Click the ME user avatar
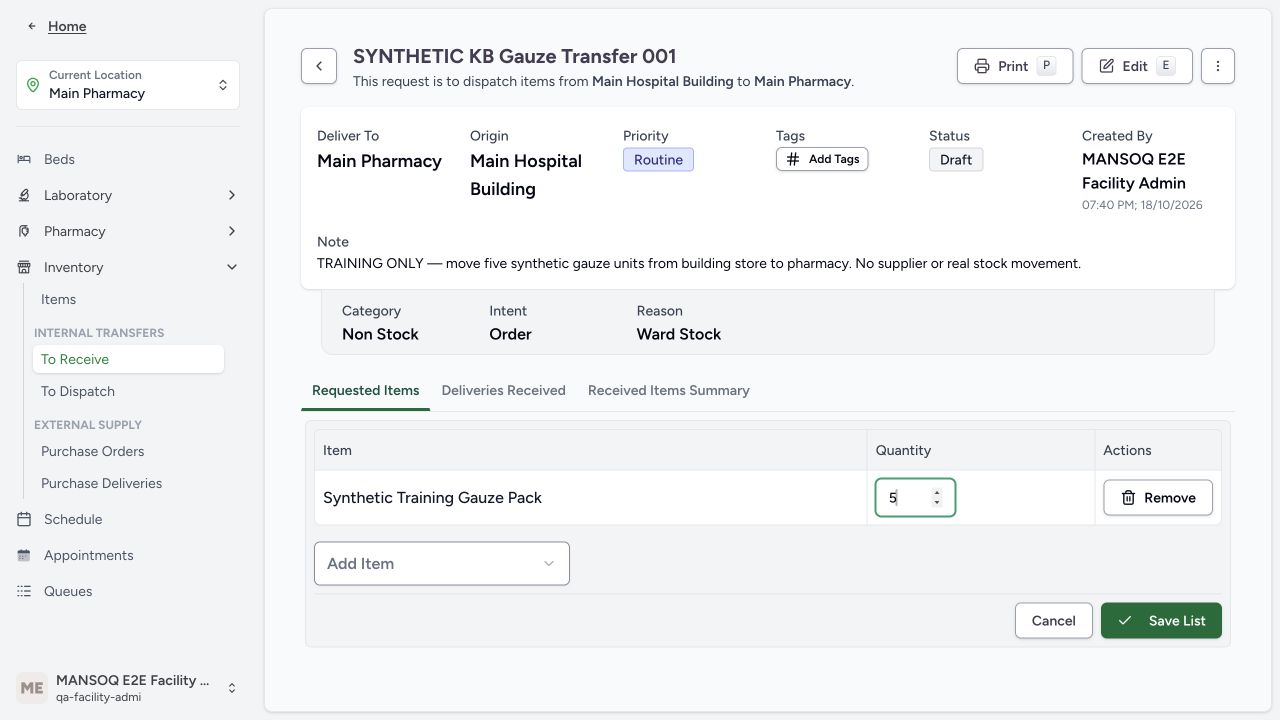 click(32, 688)
